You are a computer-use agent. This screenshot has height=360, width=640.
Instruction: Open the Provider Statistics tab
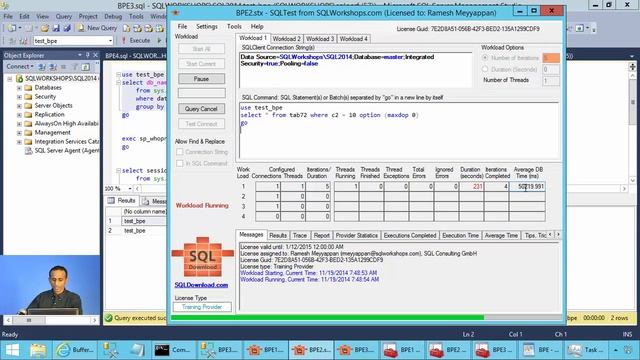pyautogui.click(x=356, y=236)
